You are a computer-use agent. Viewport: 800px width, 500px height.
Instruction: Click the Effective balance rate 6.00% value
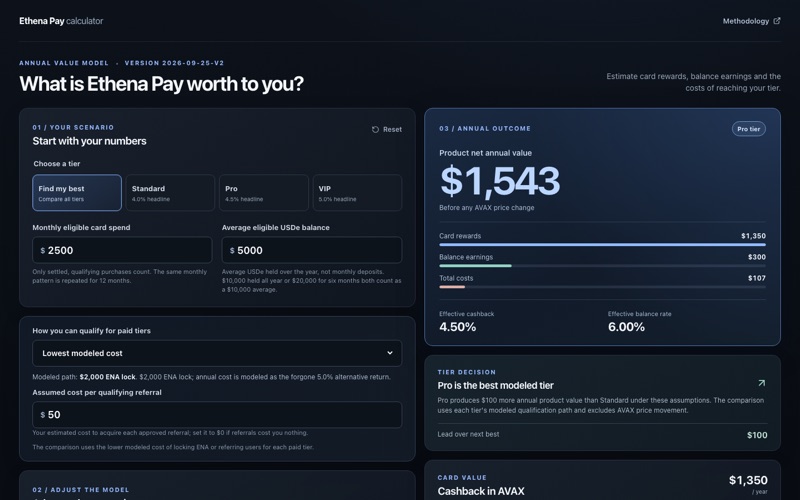tap(626, 327)
